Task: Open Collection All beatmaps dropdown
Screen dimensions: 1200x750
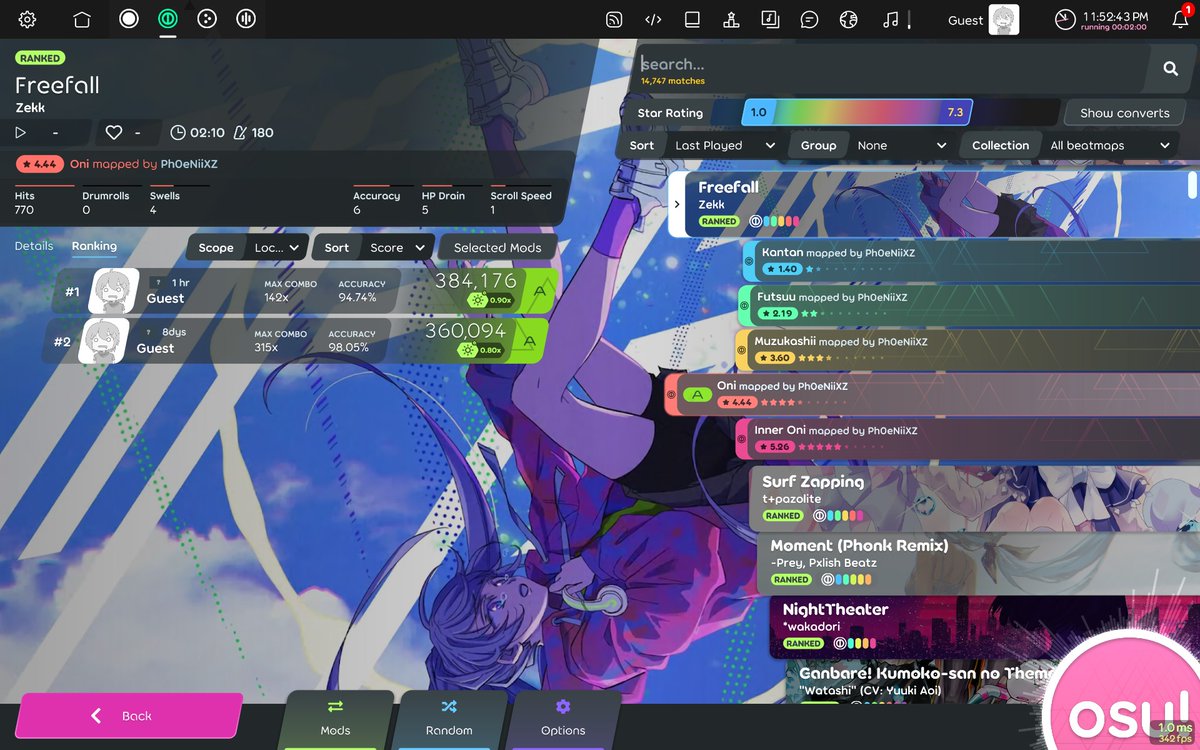Action: coord(1070,145)
